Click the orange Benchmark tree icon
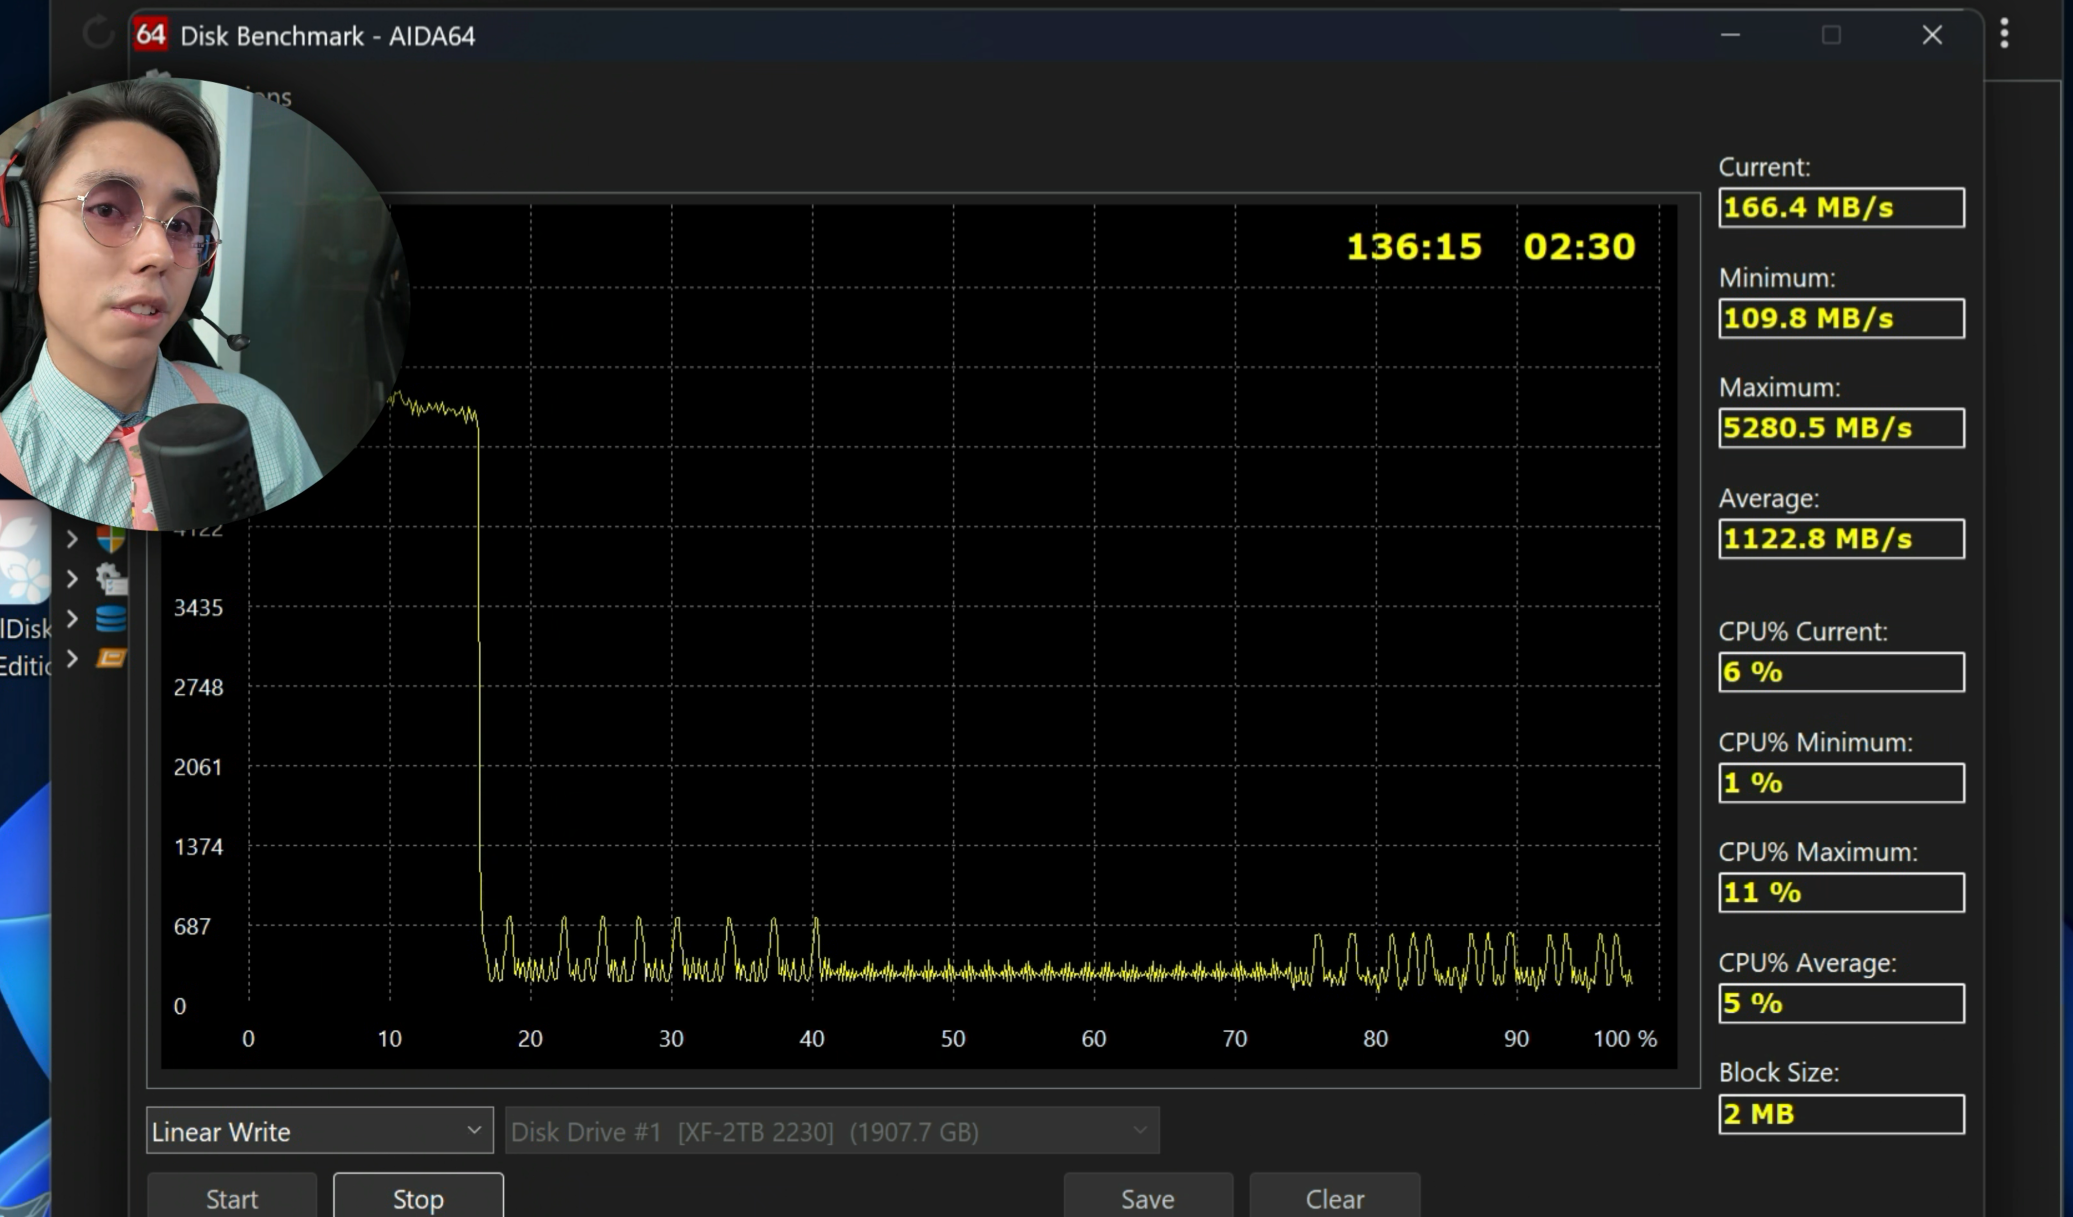 click(x=111, y=658)
